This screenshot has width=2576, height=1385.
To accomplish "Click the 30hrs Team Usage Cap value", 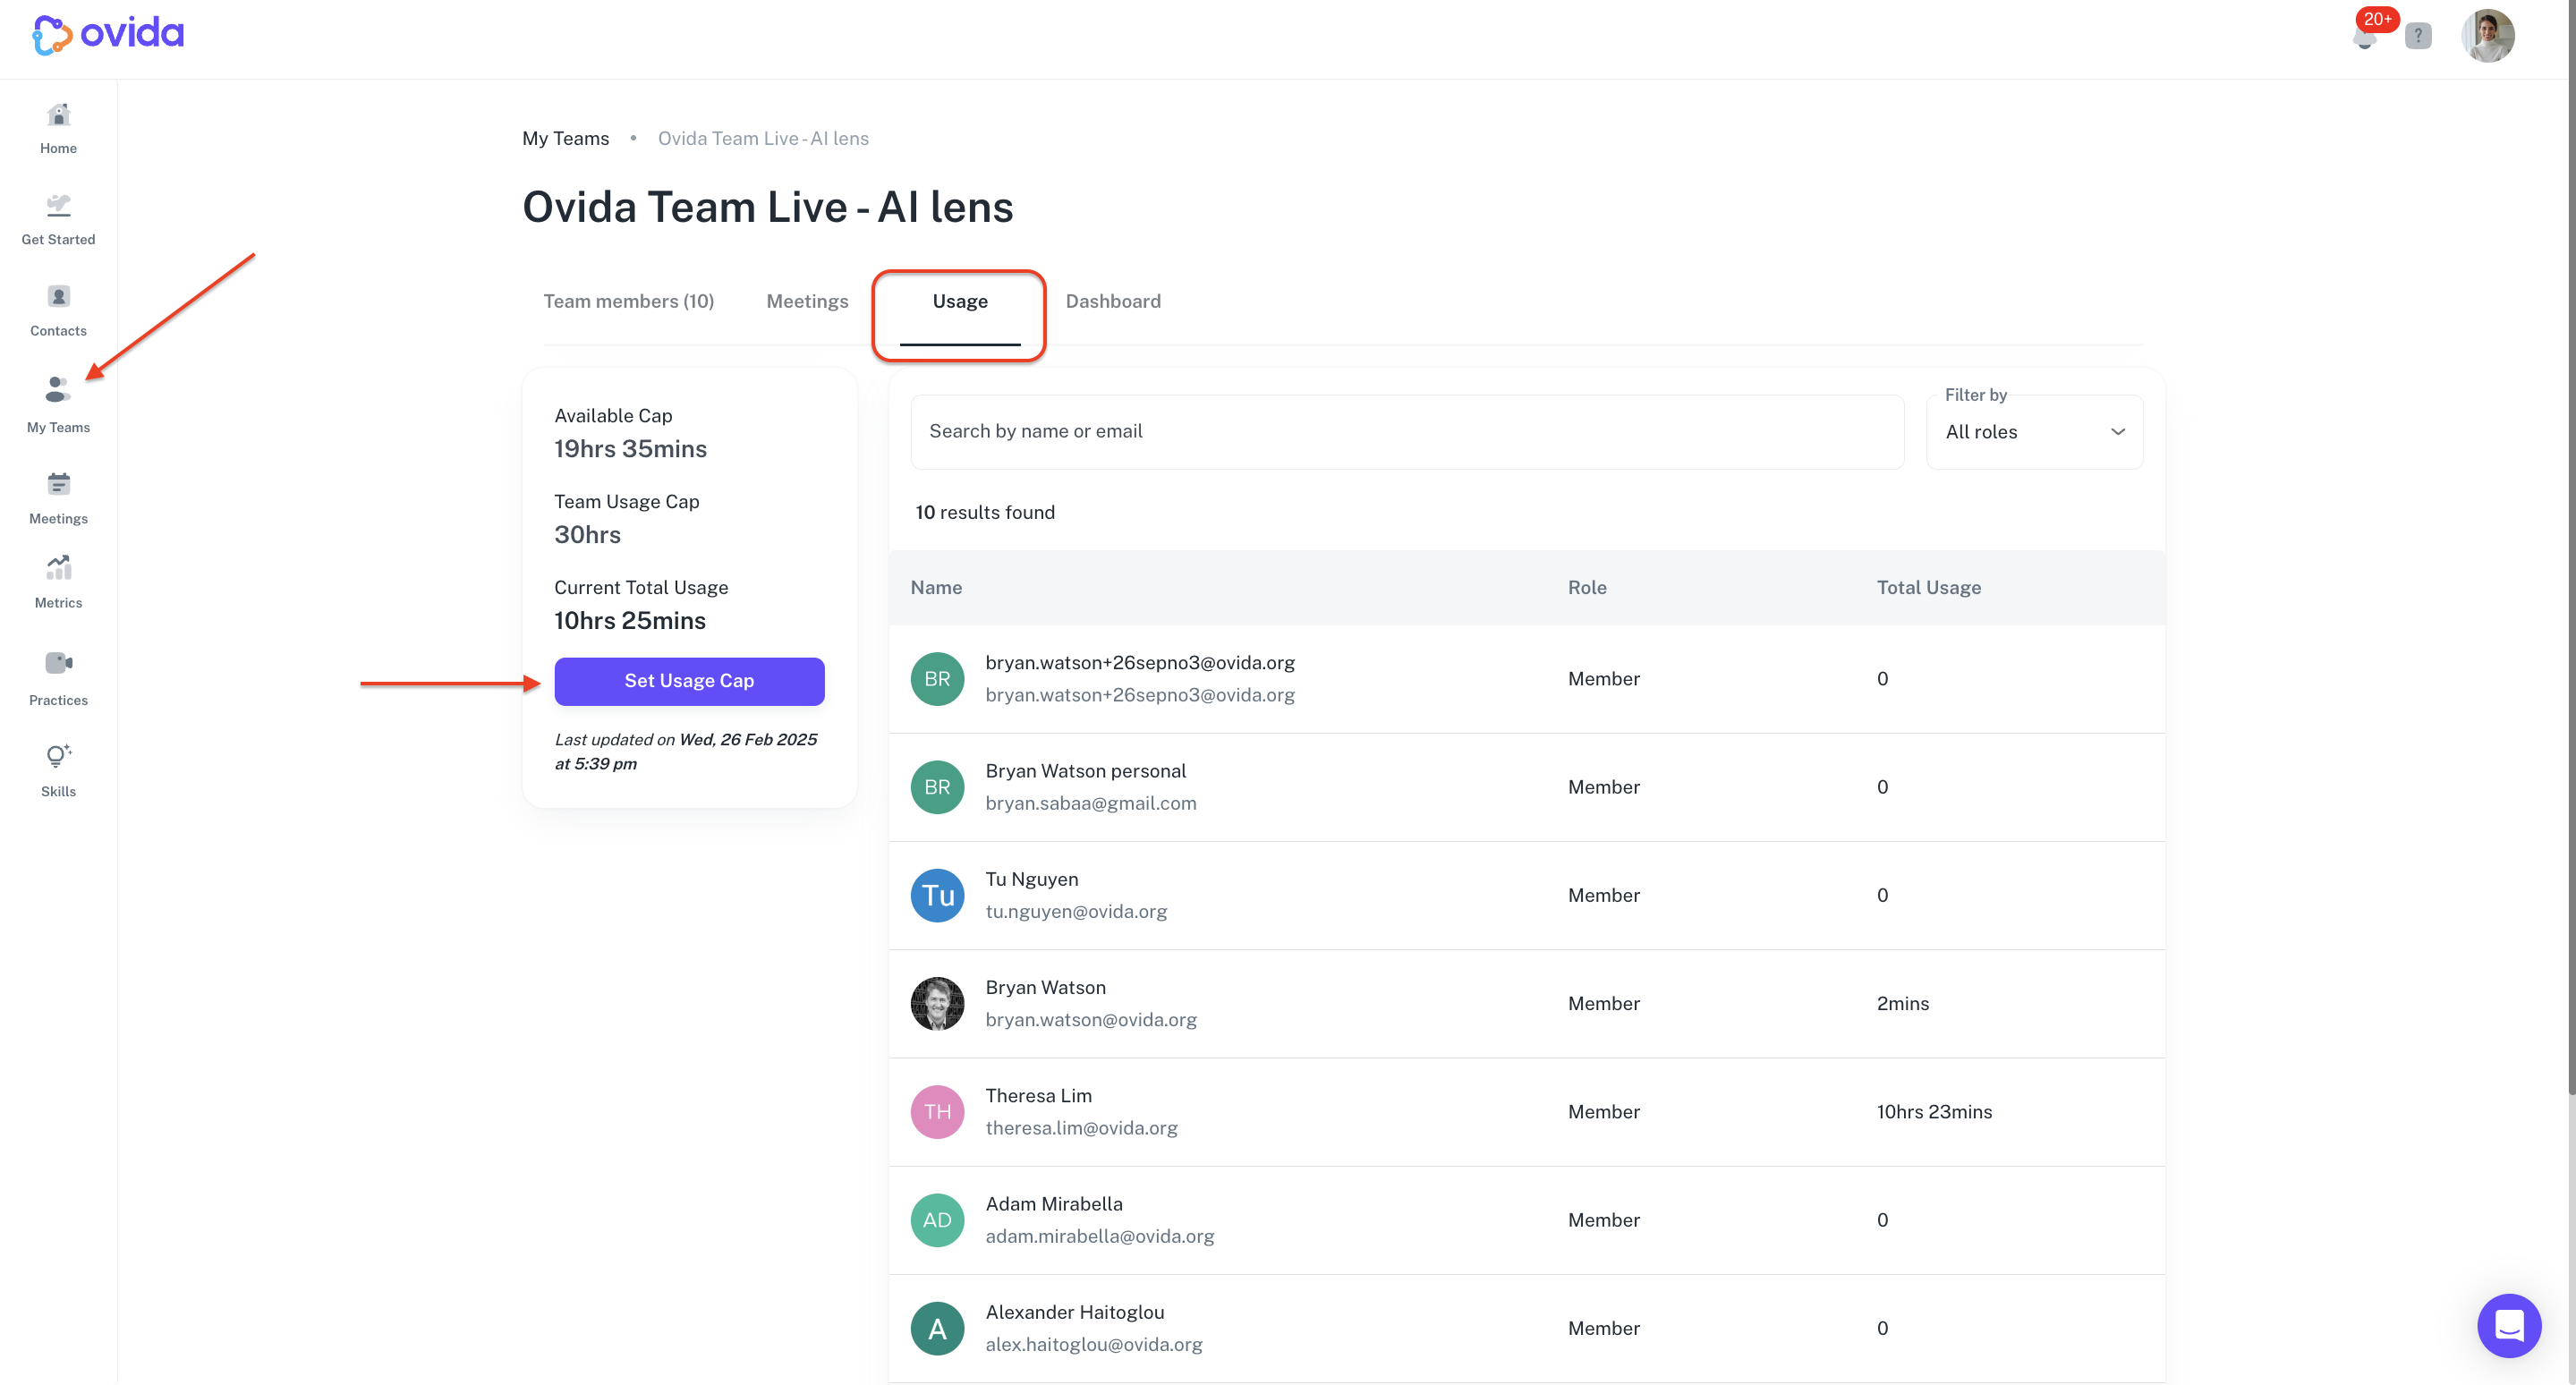I will tap(587, 535).
